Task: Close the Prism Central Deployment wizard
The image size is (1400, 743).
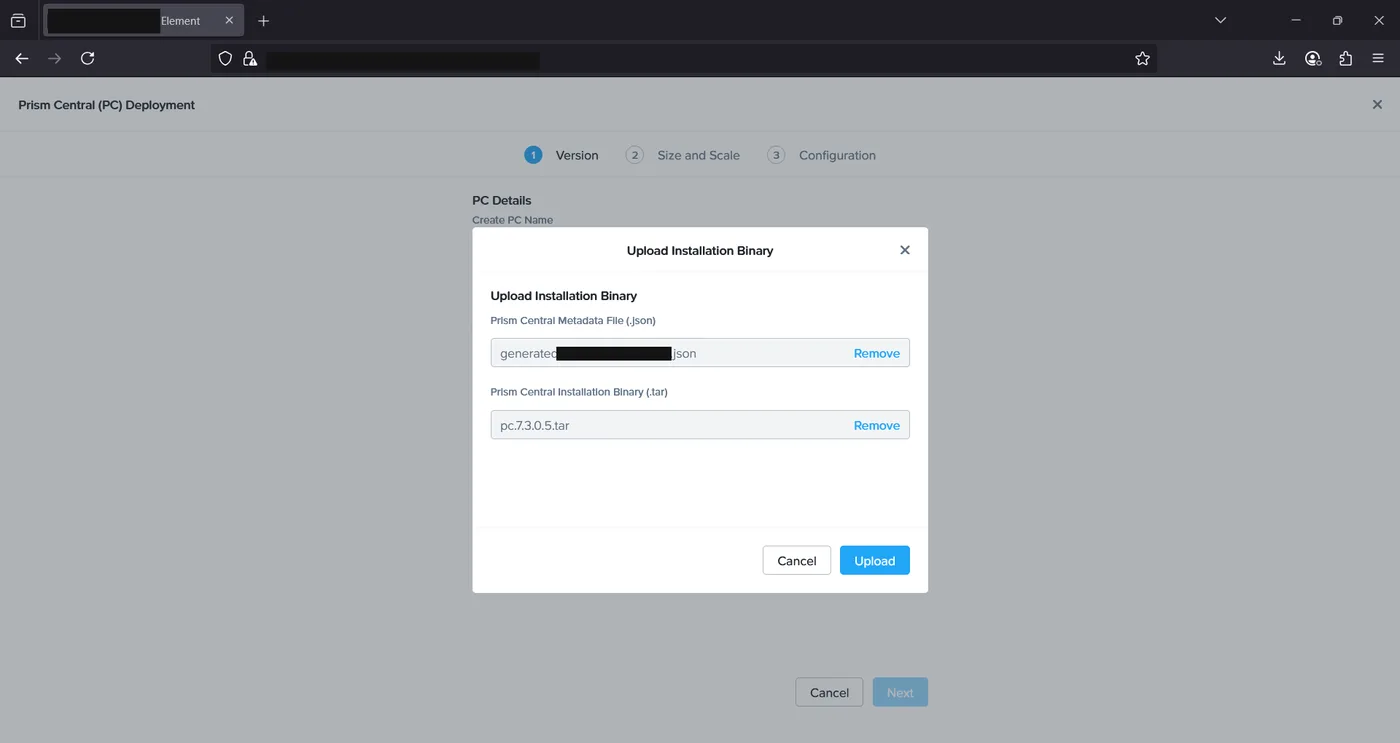Action: click(x=1377, y=105)
